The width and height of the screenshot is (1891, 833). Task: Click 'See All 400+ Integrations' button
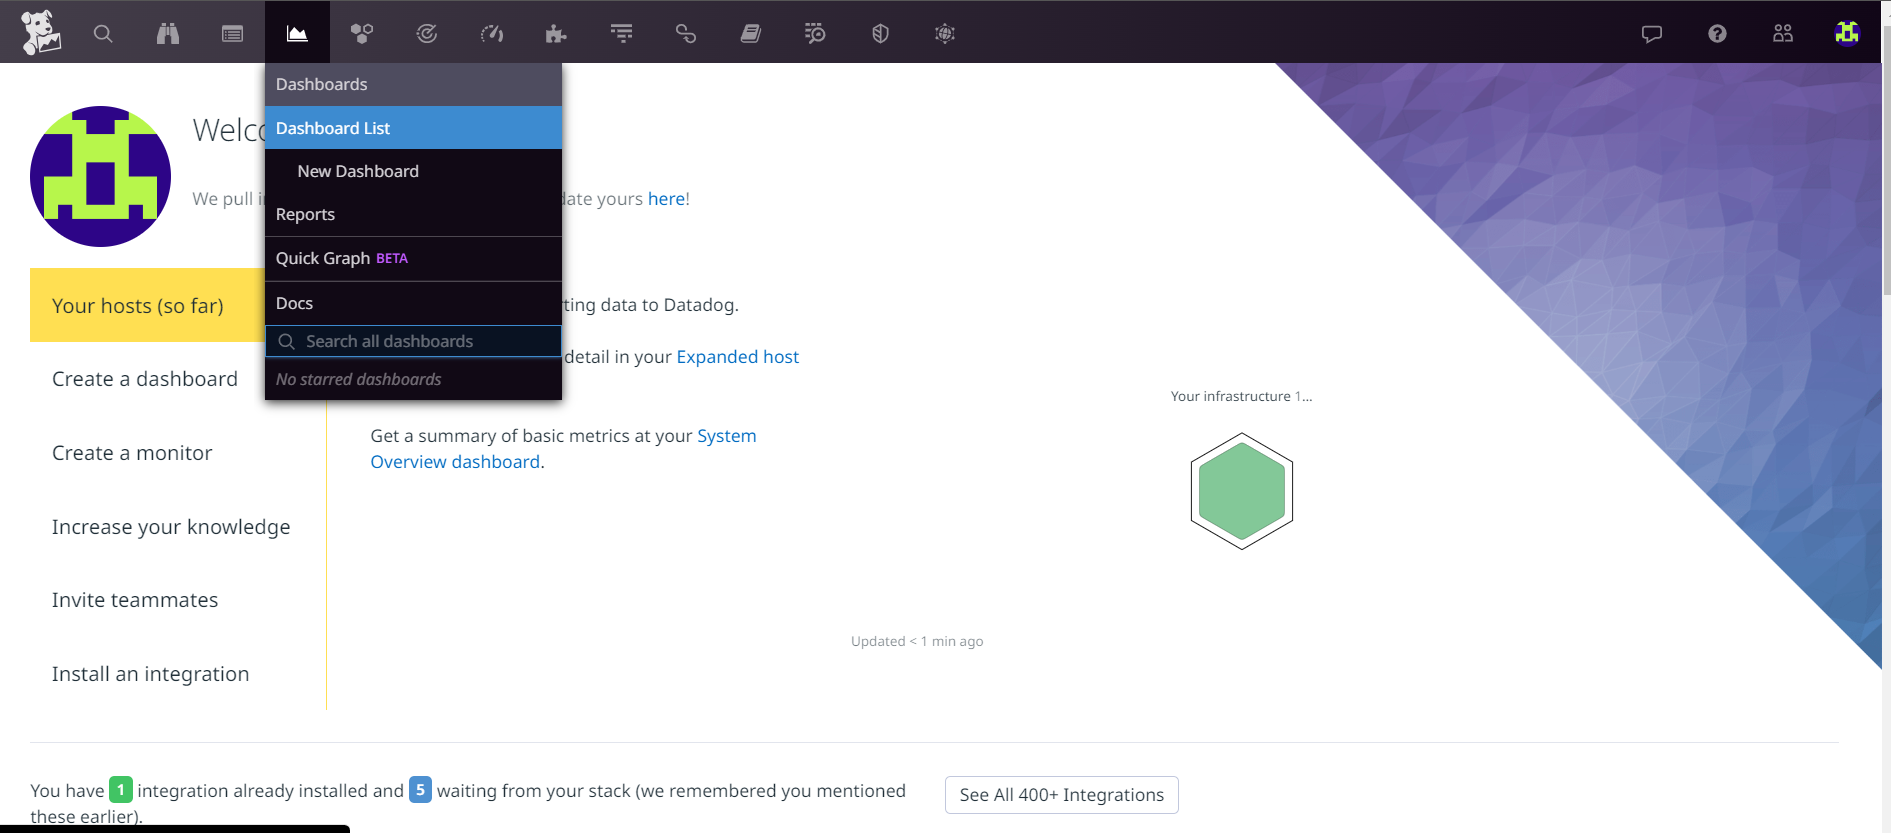pyautogui.click(x=1062, y=795)
